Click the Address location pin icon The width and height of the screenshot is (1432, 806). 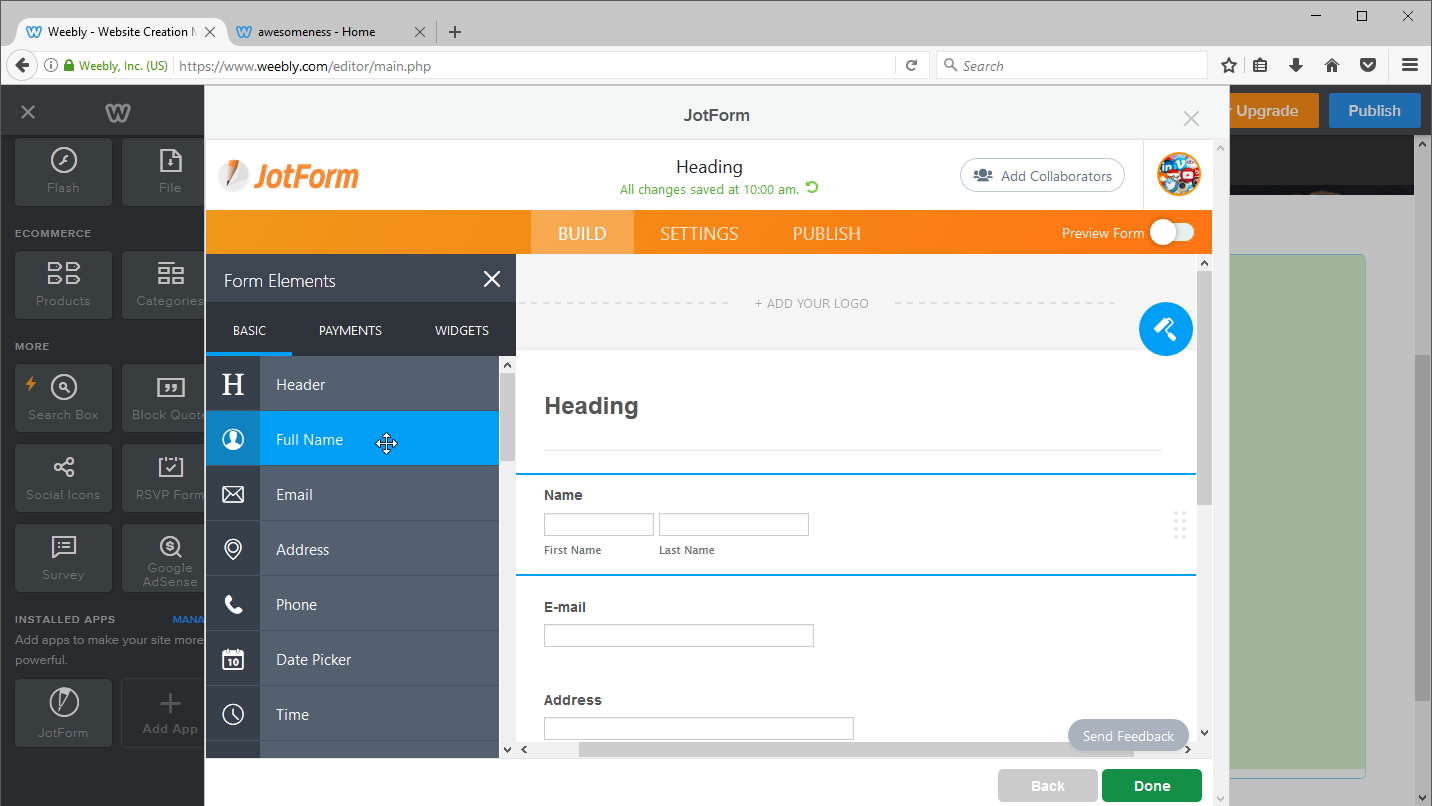[x=232, y=548]
